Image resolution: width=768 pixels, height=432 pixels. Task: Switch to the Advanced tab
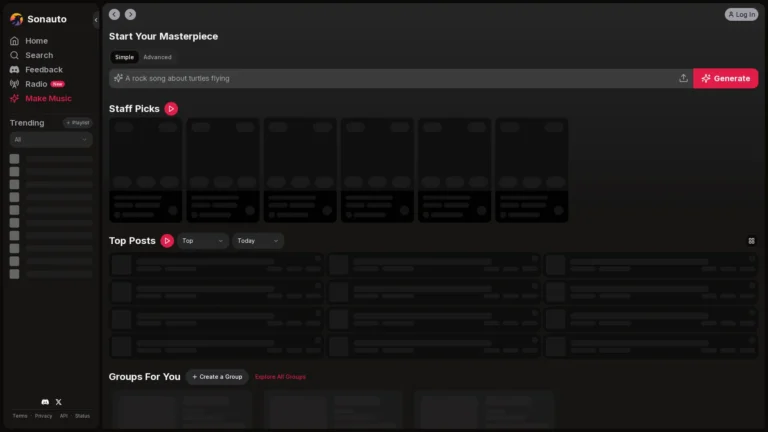157,57
